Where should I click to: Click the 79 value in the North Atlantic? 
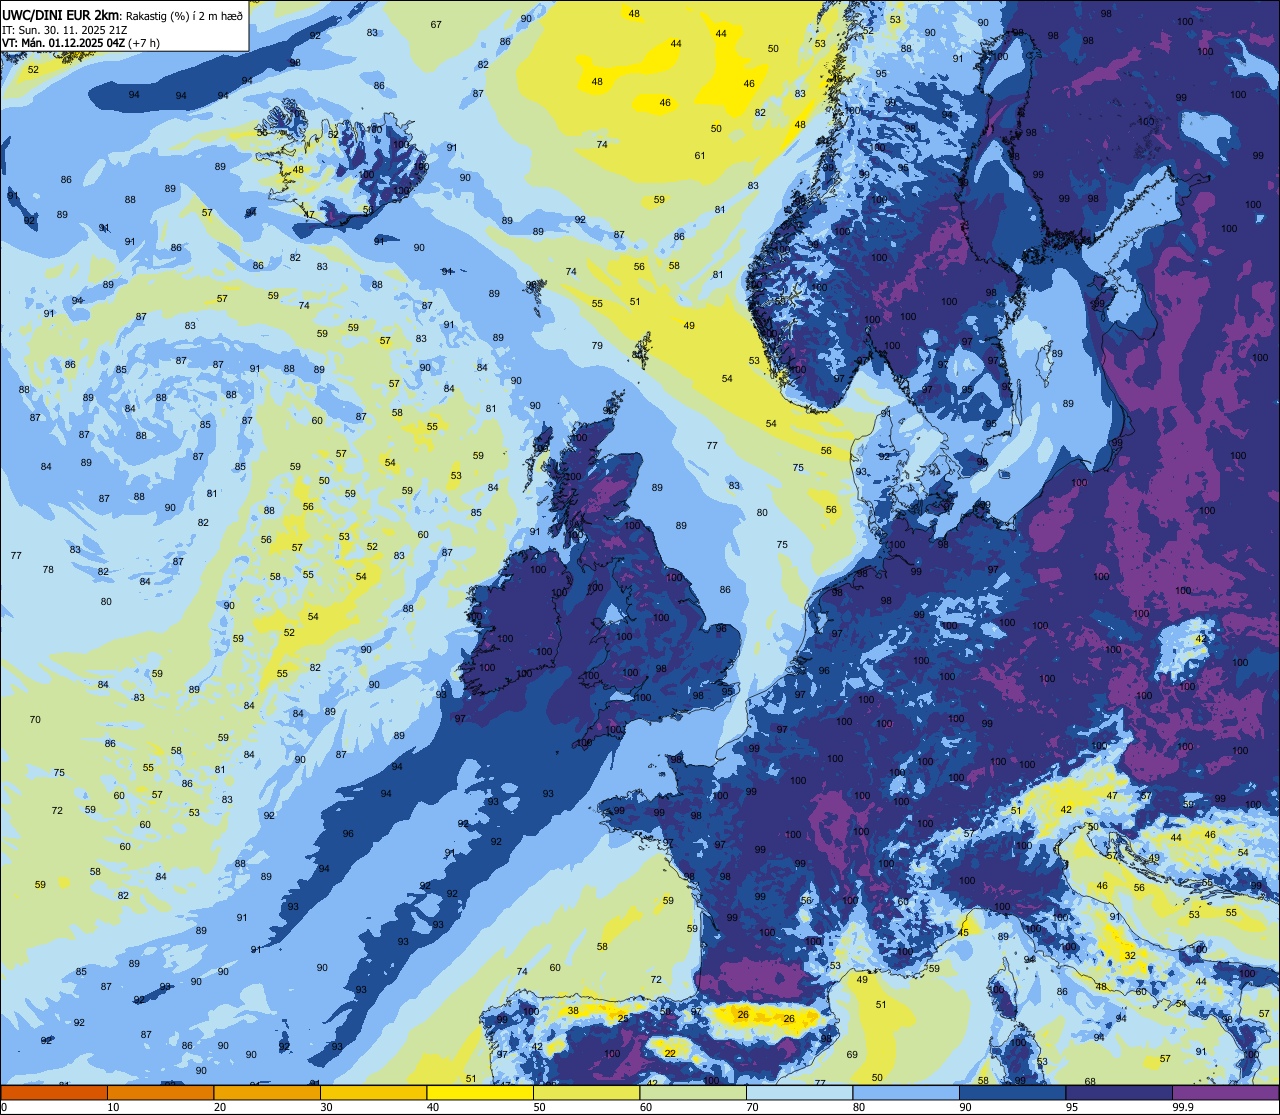click(597, 345)
